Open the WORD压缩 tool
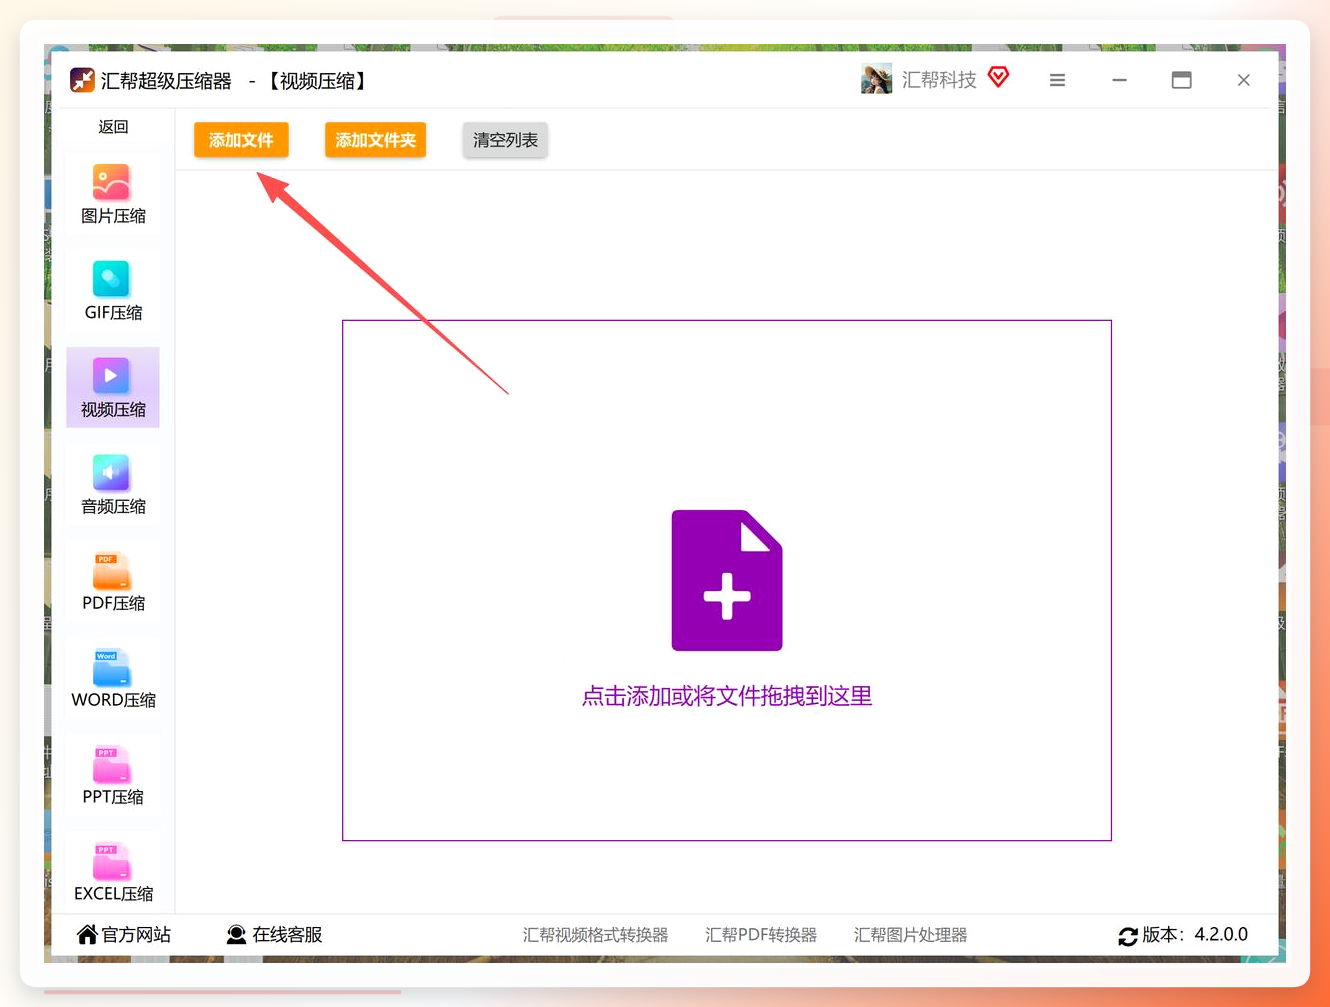The width and height of the screenshot is (1330, 1007). click(x=112, y=679)
